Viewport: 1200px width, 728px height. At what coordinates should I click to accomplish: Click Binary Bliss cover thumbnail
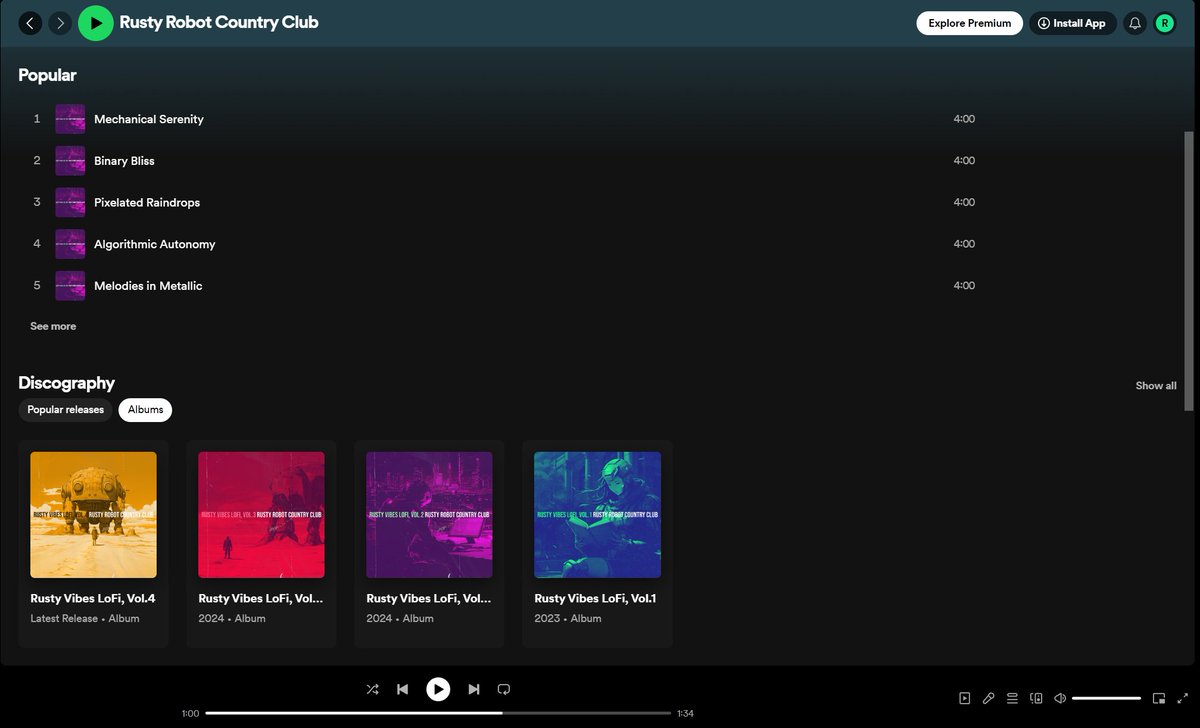[70, 161]
